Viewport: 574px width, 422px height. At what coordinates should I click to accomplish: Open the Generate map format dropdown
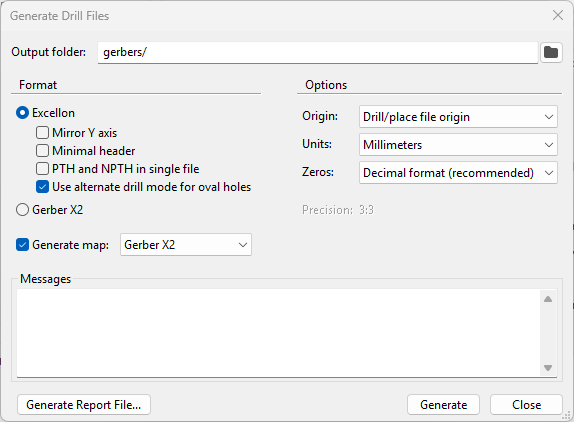(x=186, y=244)
